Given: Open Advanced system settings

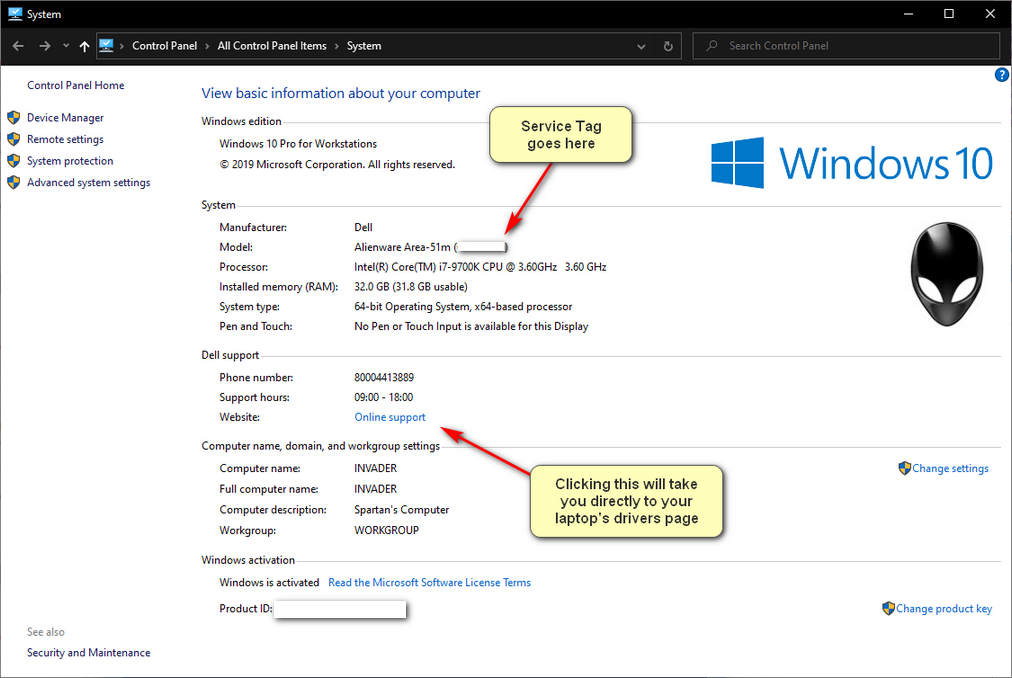Looking at the screenshot, I should pos(88,183).
